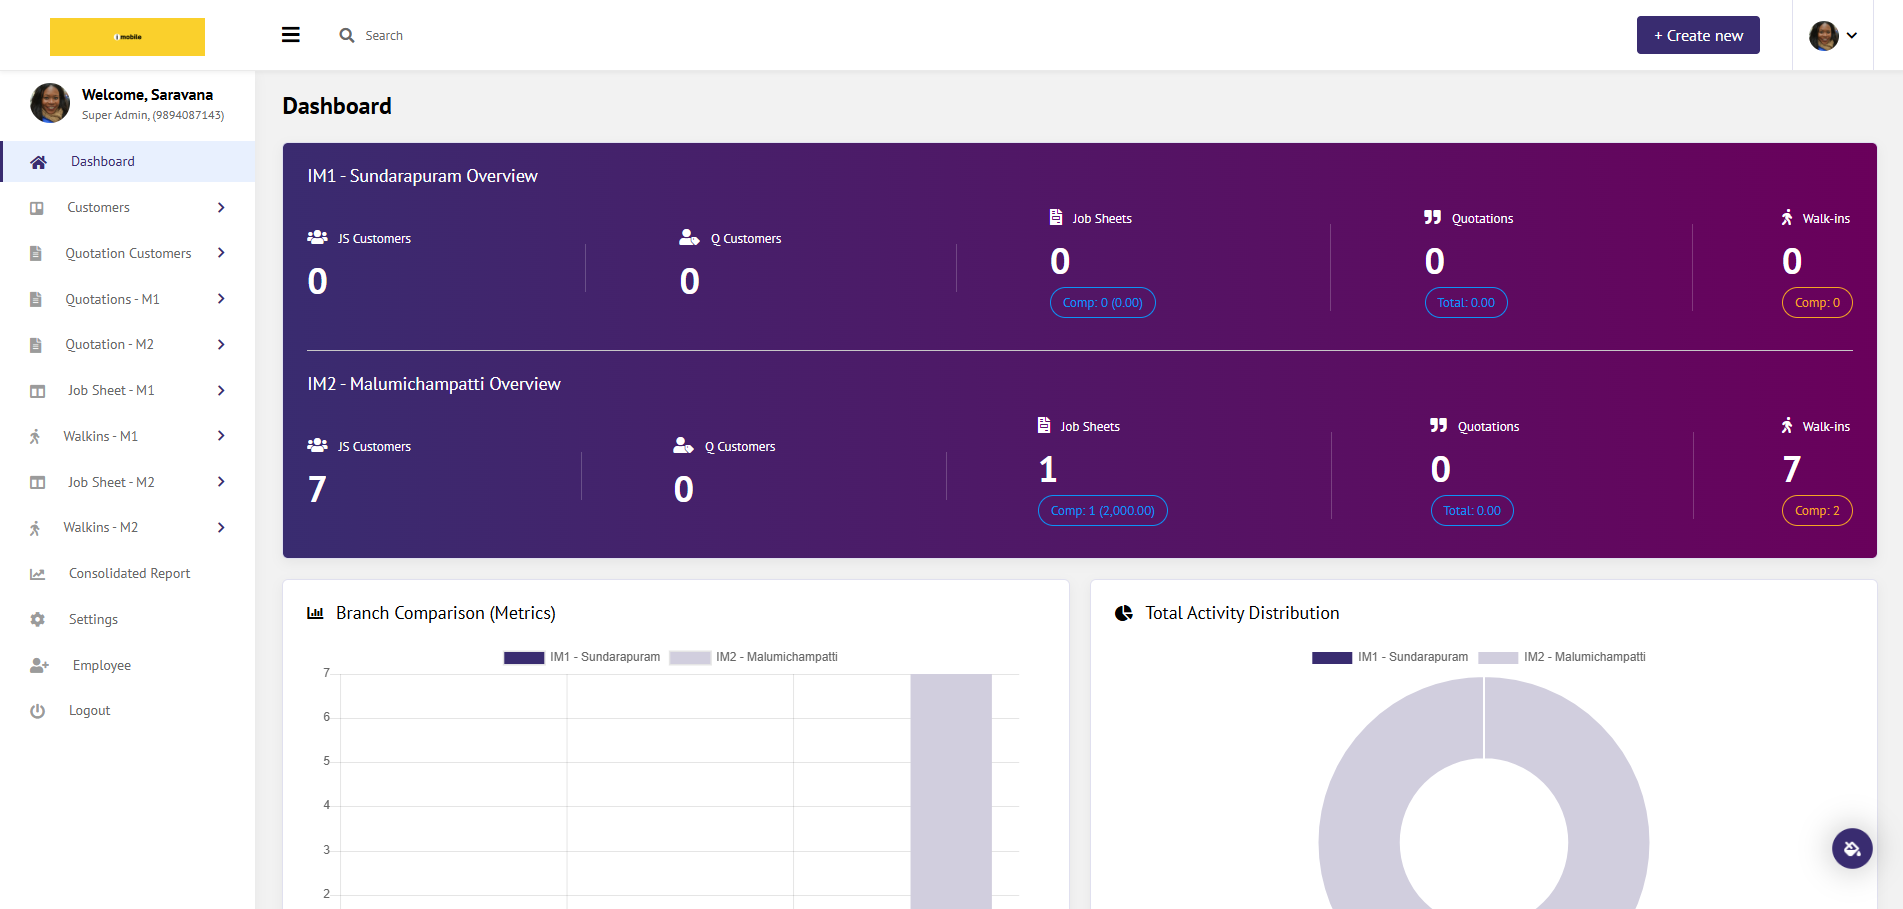Click the Job Sheet - M2 columns icon

tap(38, 482)
